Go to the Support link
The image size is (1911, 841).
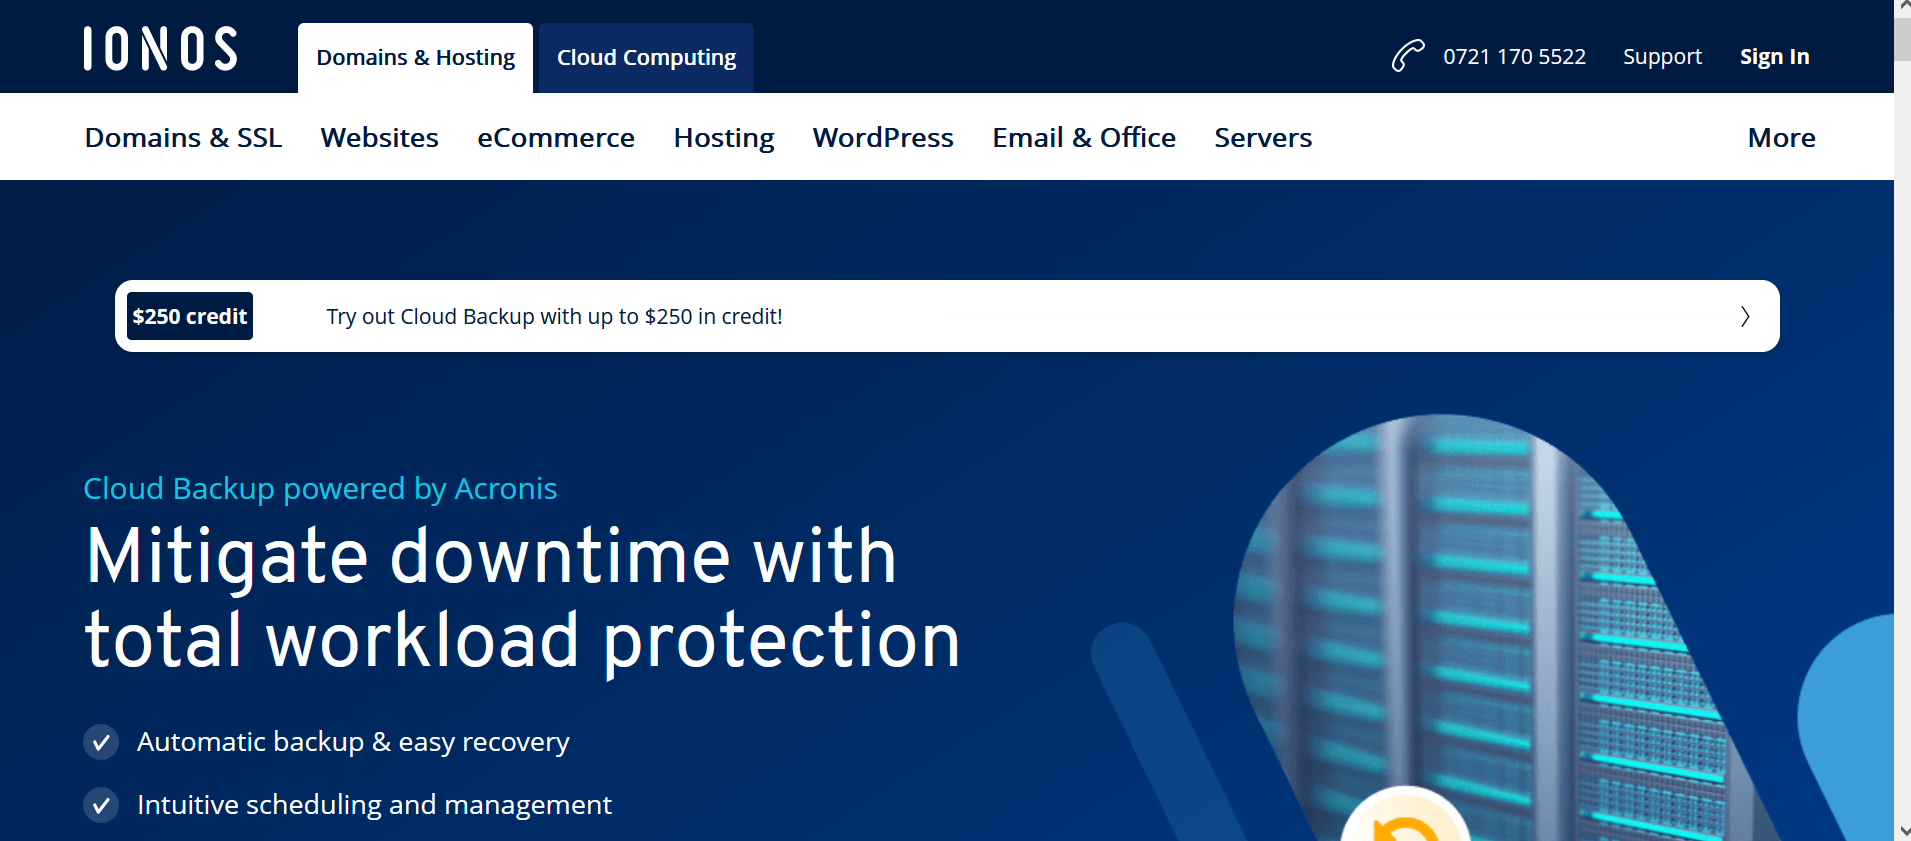click(1662, 57)
